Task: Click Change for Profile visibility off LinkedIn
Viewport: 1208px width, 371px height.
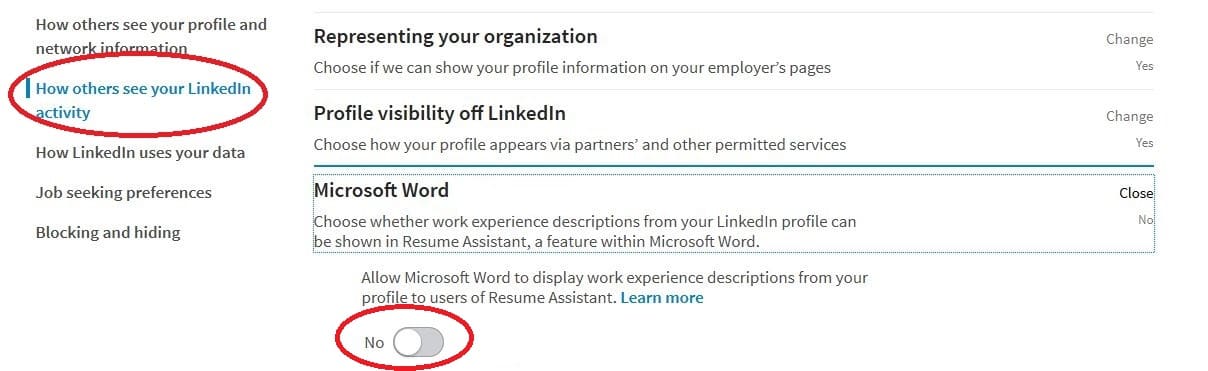Action: (x=1129, y=116)
